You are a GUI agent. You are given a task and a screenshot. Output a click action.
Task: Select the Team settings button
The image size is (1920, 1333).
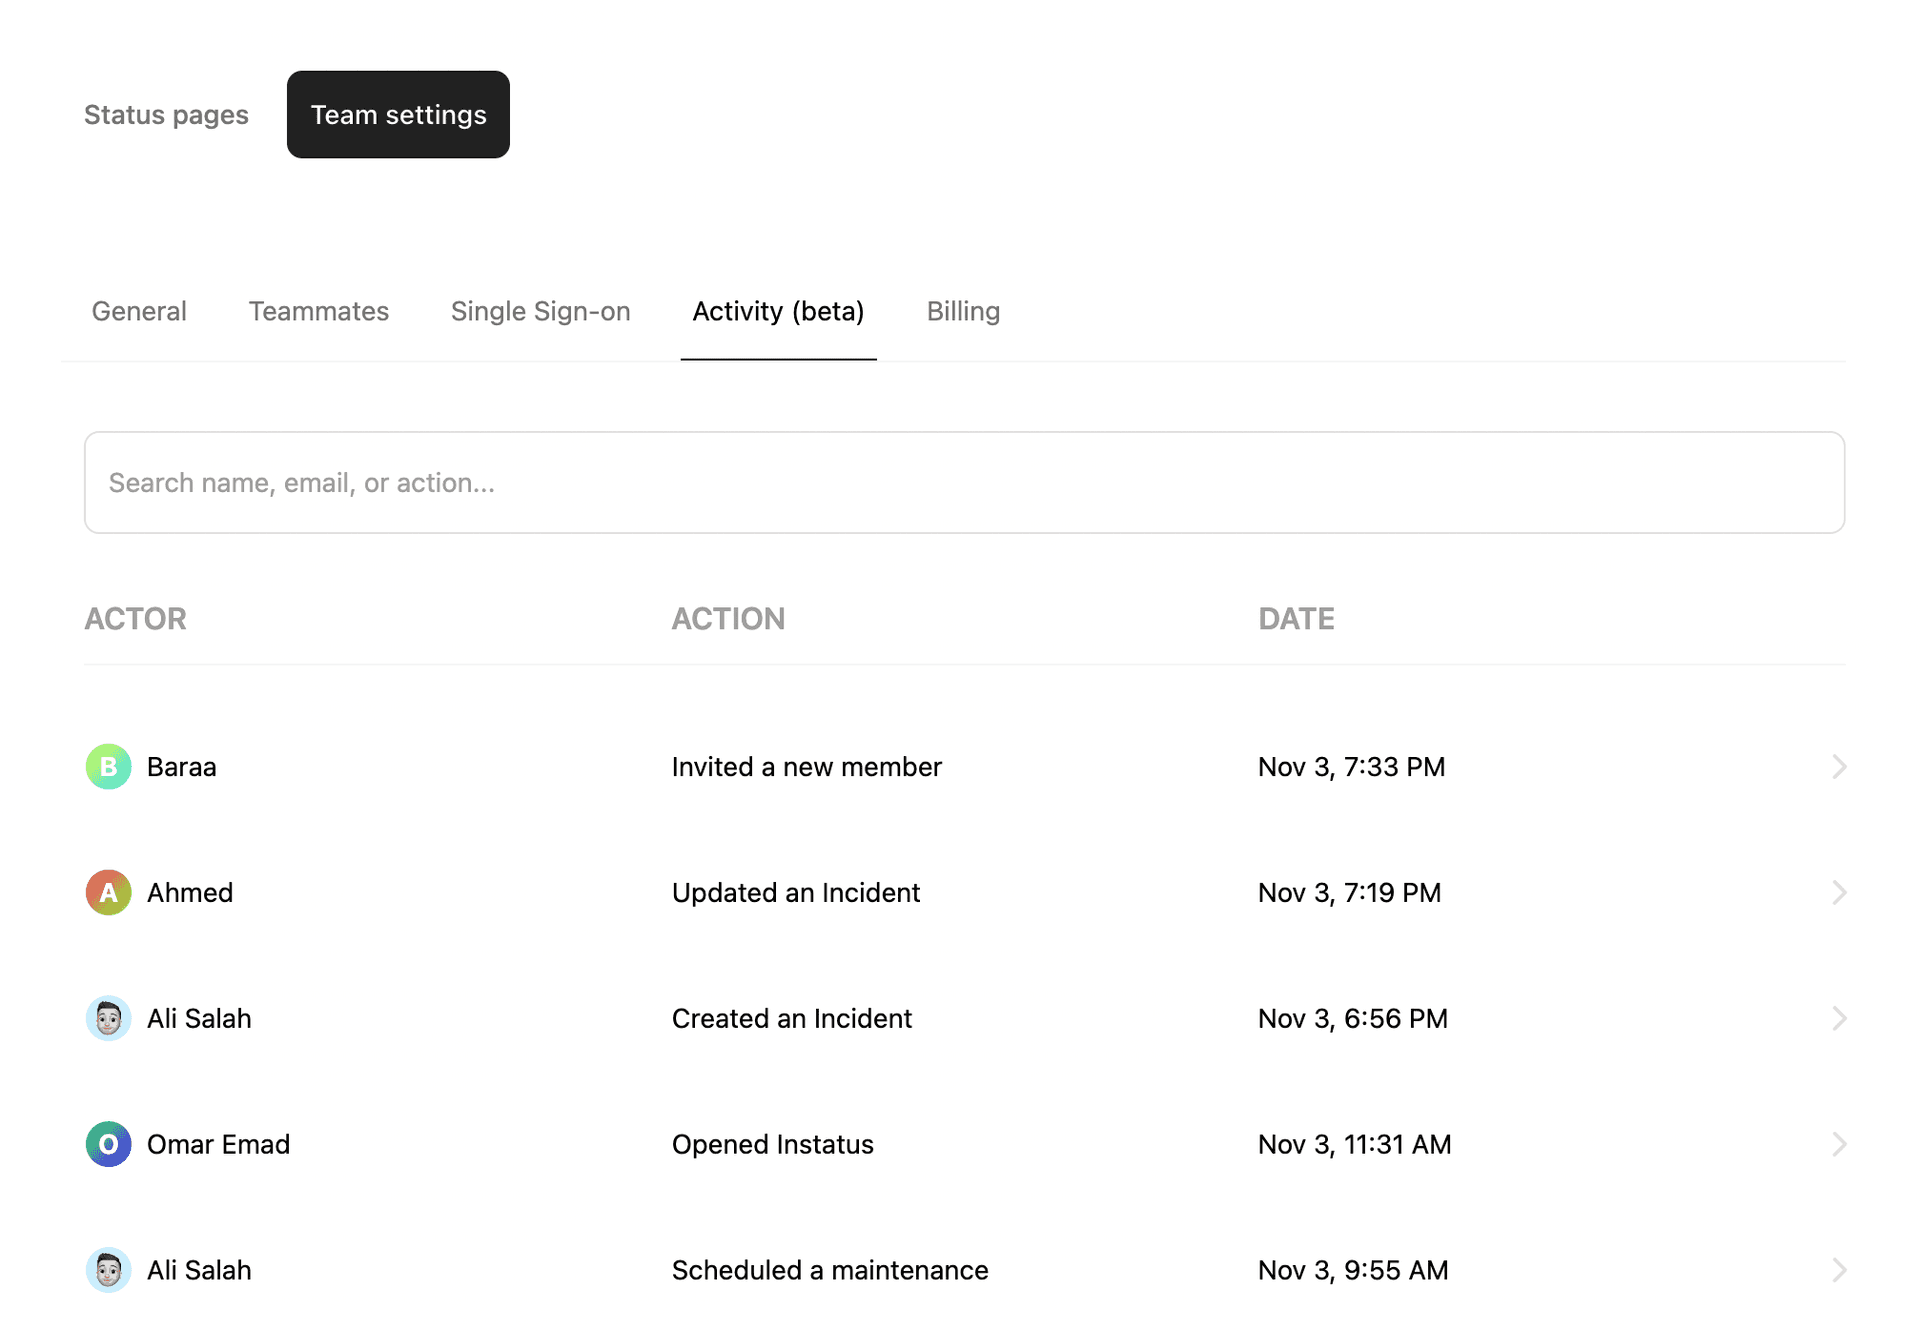click(x=397, y=114)
